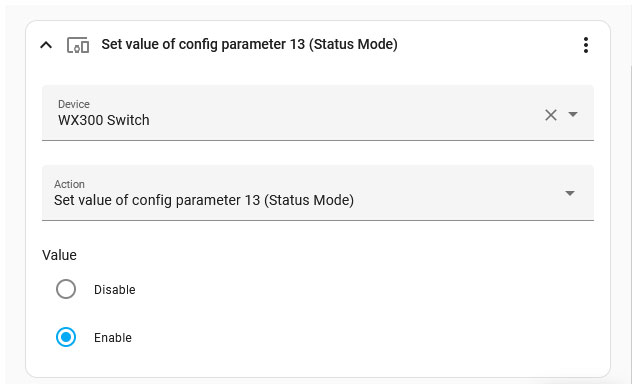Clear the WX300 Switch device selection
This screenshot has height=389, width=637.
pyautogui.click(x=551, y=115)
